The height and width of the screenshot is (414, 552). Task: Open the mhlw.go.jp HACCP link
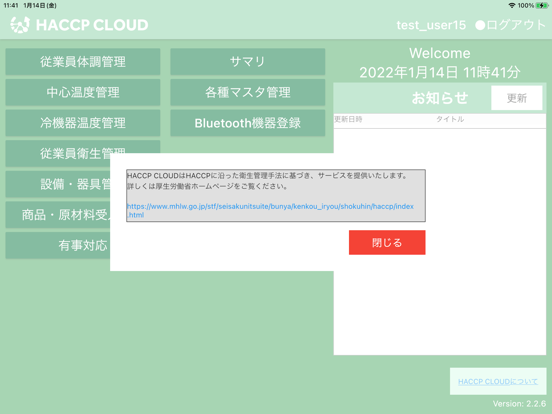[270, 211]
